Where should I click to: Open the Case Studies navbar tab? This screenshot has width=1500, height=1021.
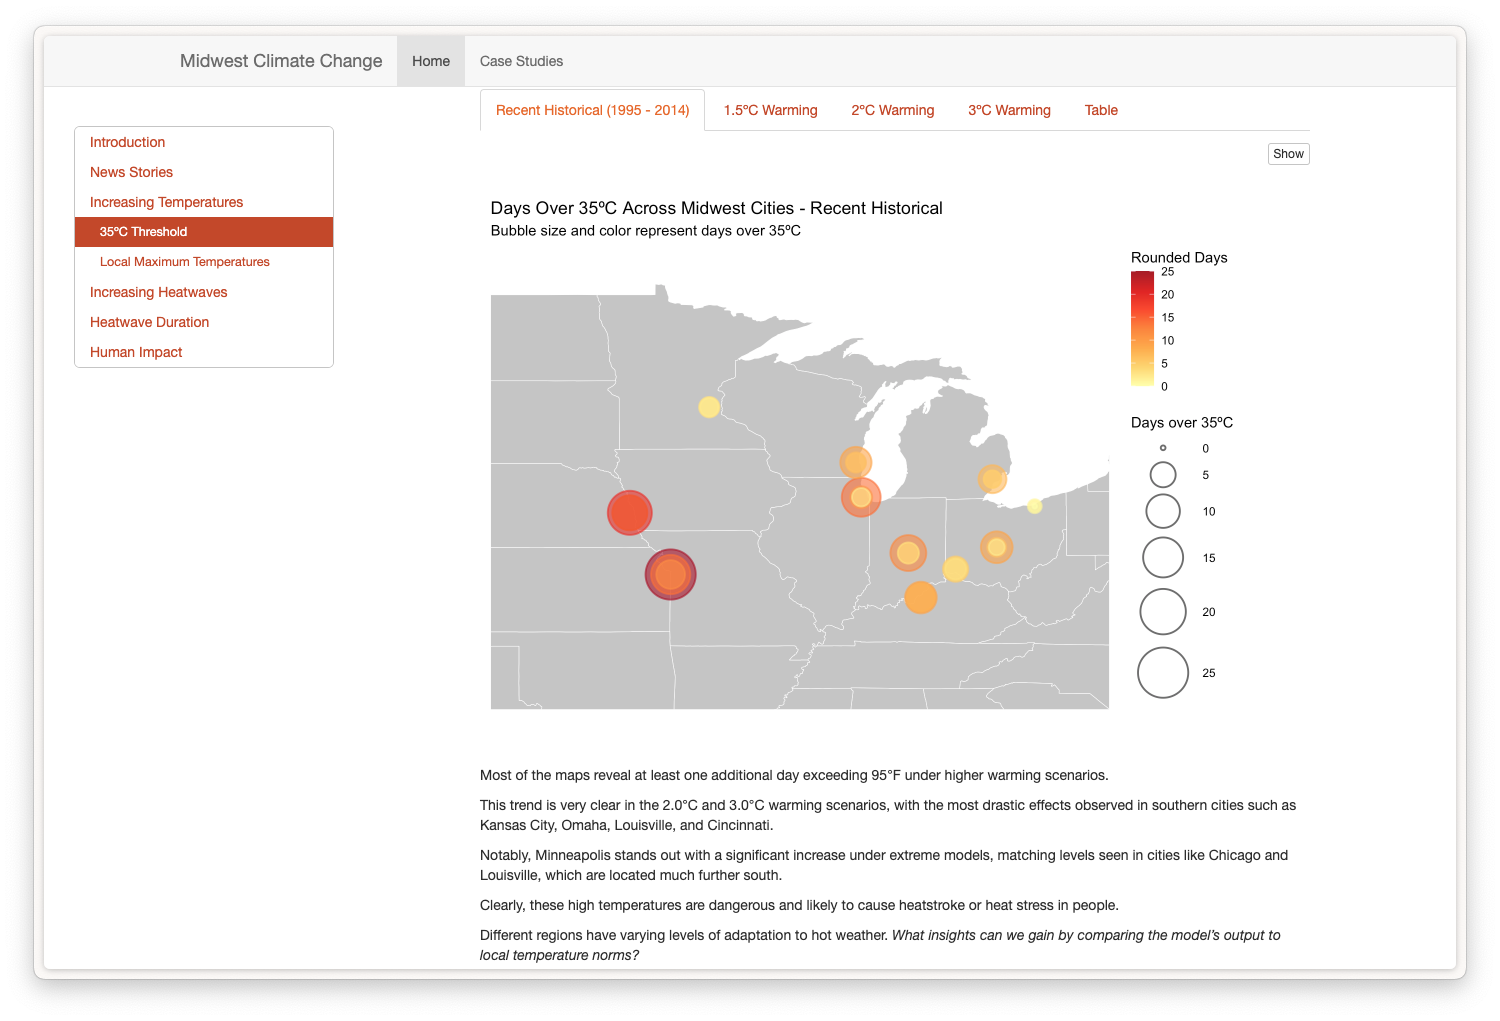tap(521, 61)
